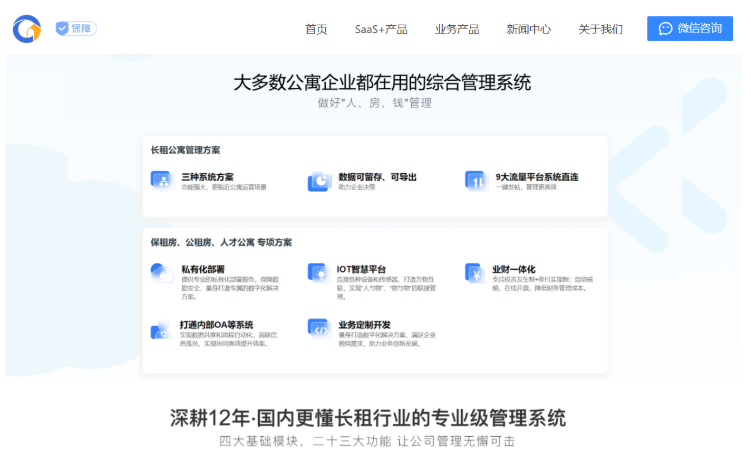
Task: Click the IOT智慧平台 icon
Action: point(319,272)
